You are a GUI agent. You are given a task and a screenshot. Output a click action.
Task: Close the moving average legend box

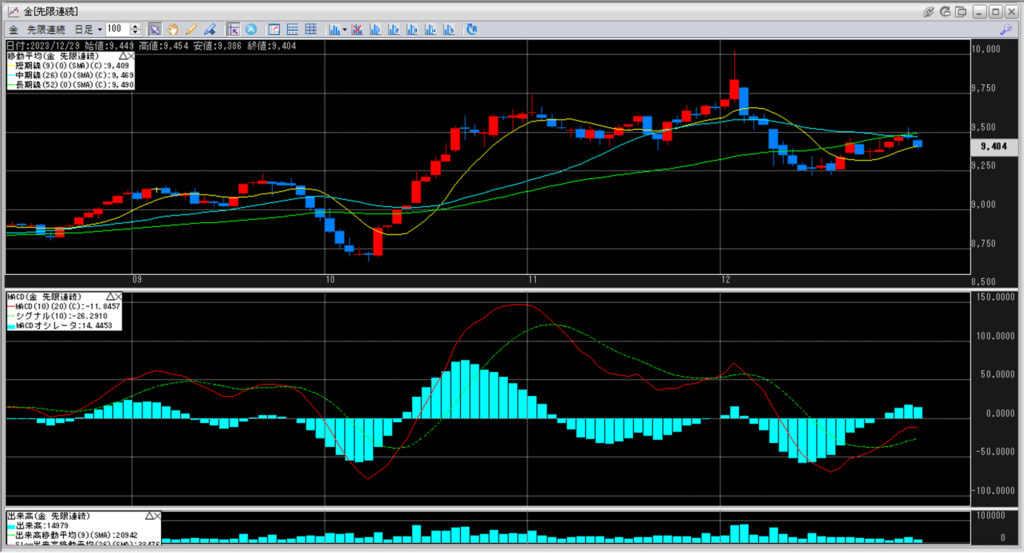pos(129,56)
